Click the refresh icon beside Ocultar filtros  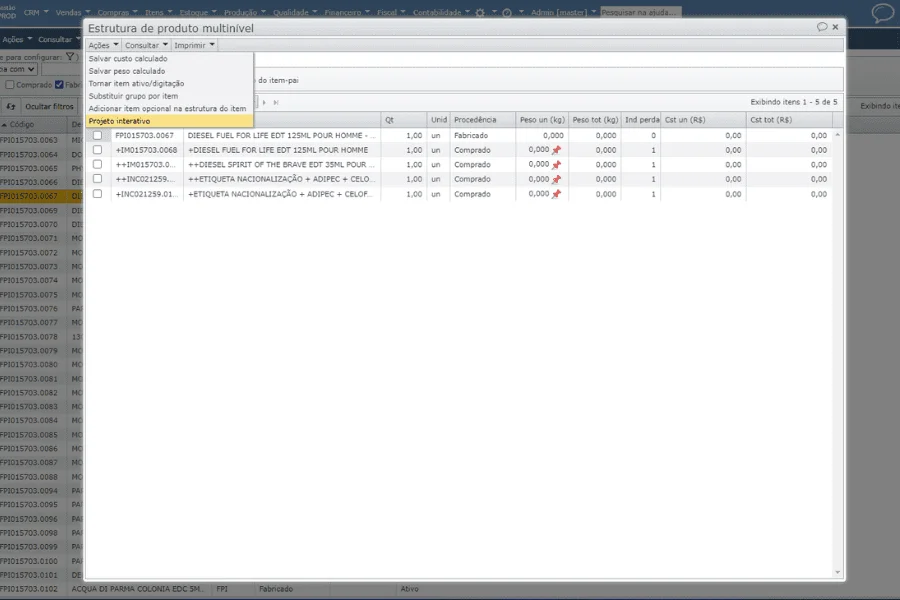click(x=11, y=105)
